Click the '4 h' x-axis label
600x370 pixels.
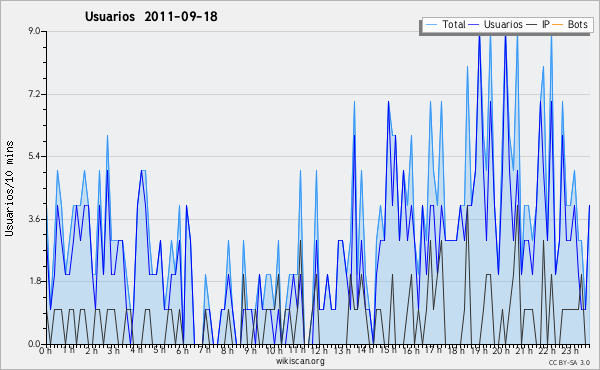(x=137, y=351)
